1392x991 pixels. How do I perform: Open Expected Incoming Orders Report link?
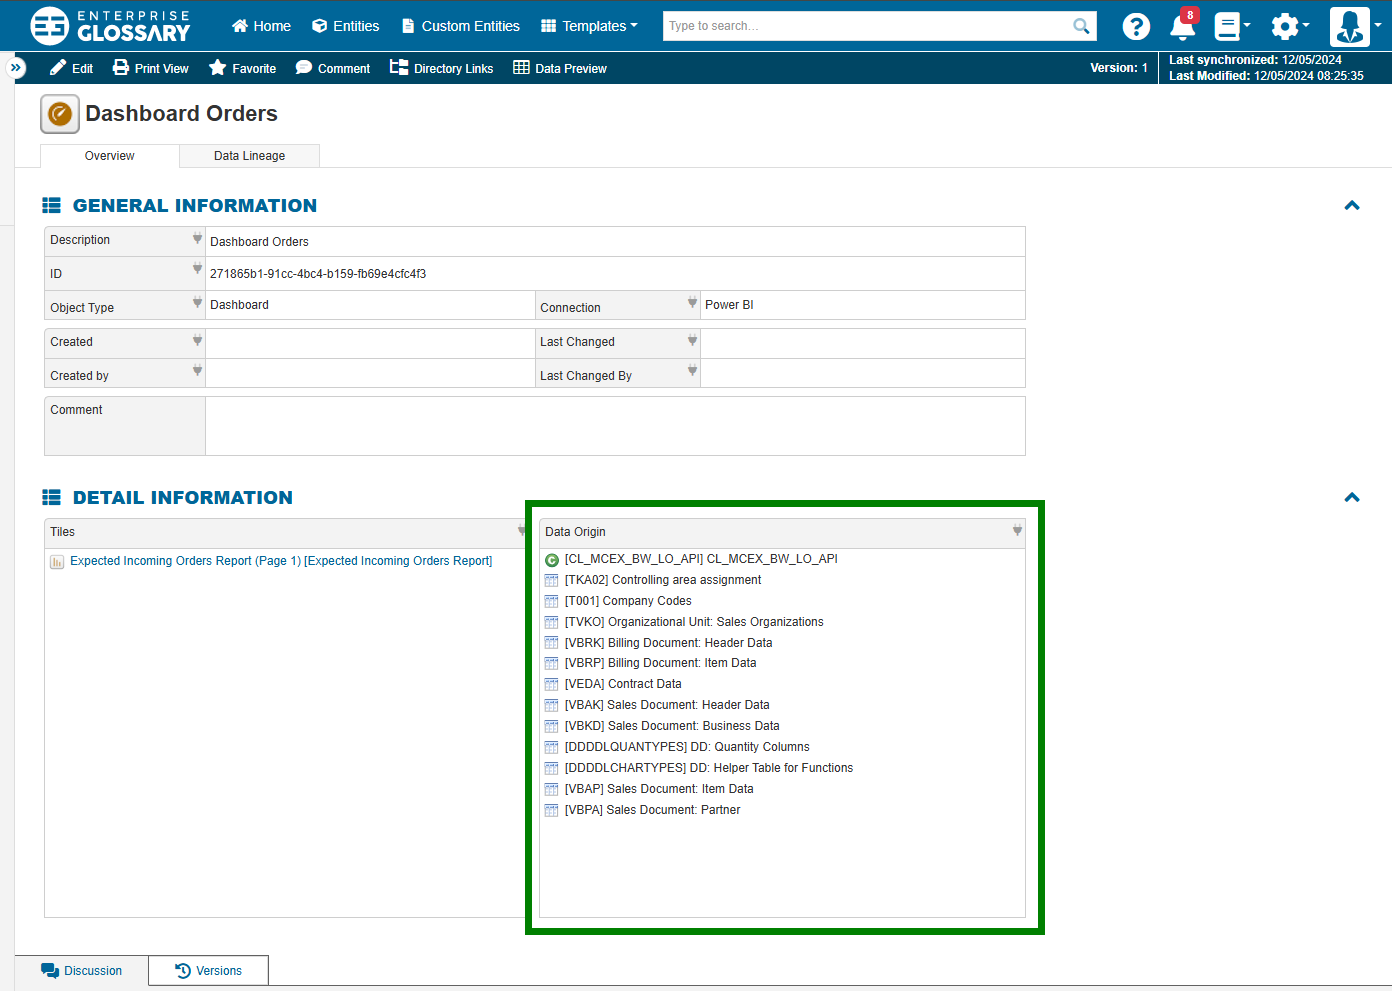(x=281, y=561)
